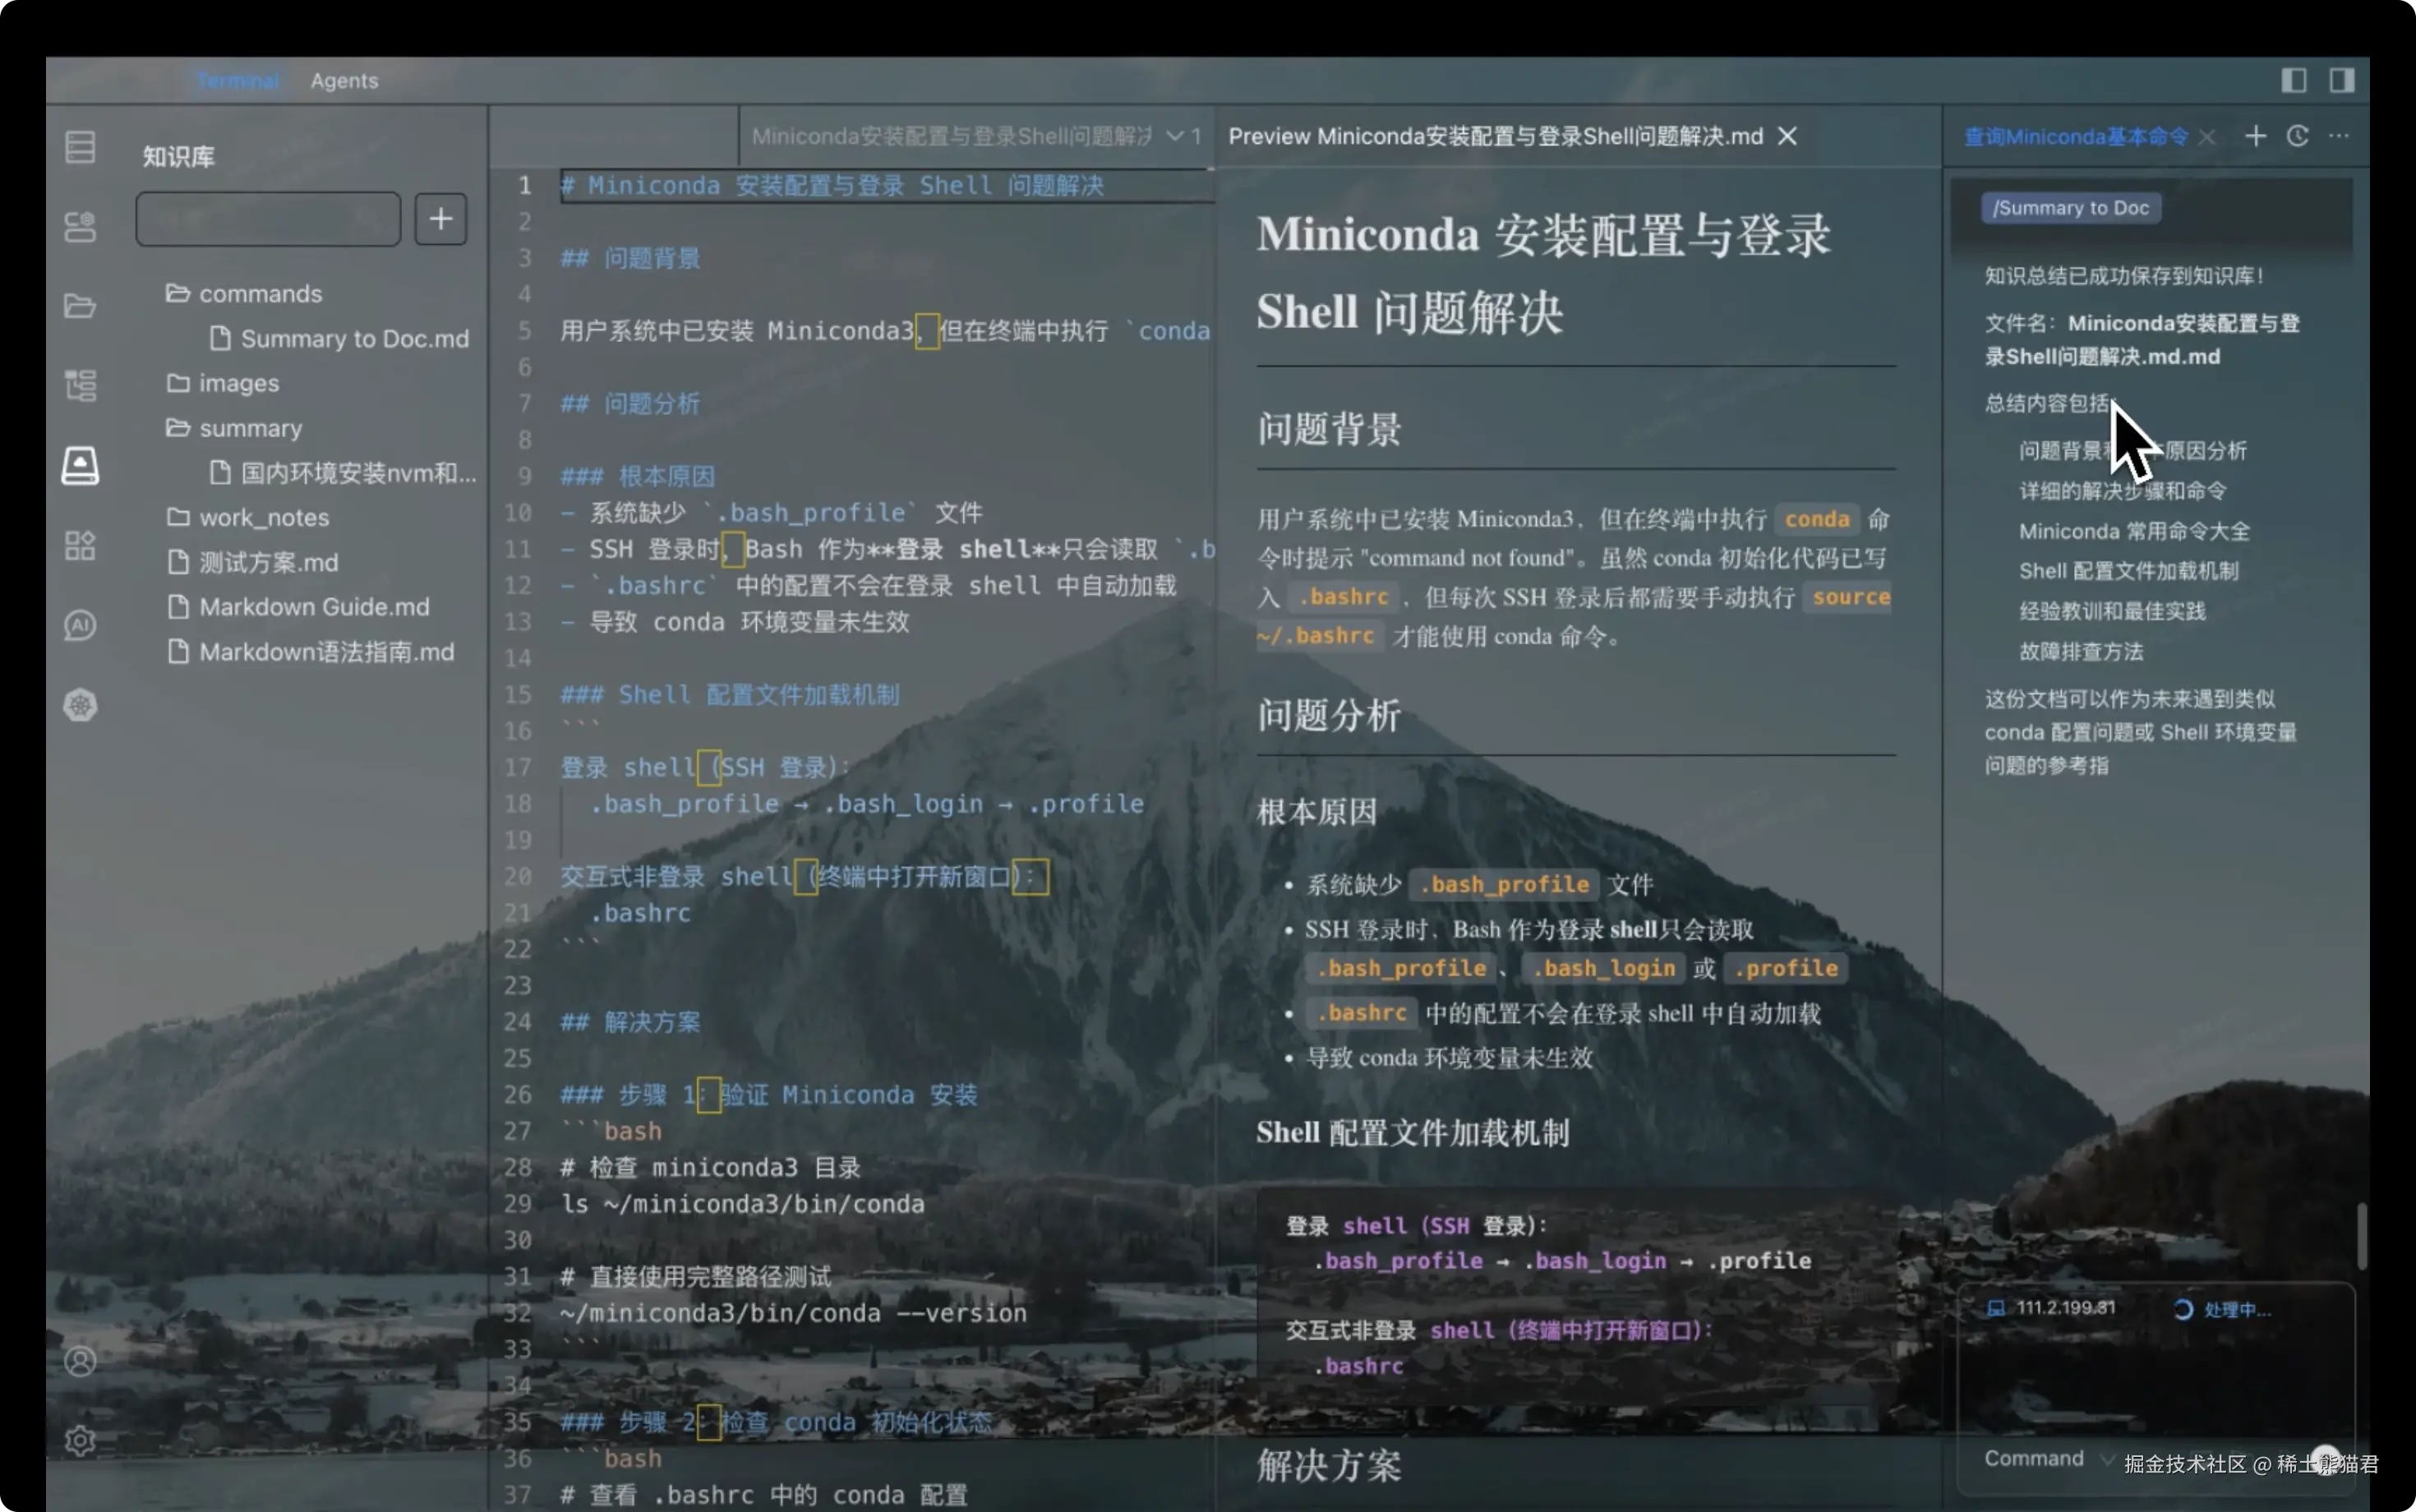Open the file folder sidebar icon
The image size is (2416, 1512).
tap(80, 306)
